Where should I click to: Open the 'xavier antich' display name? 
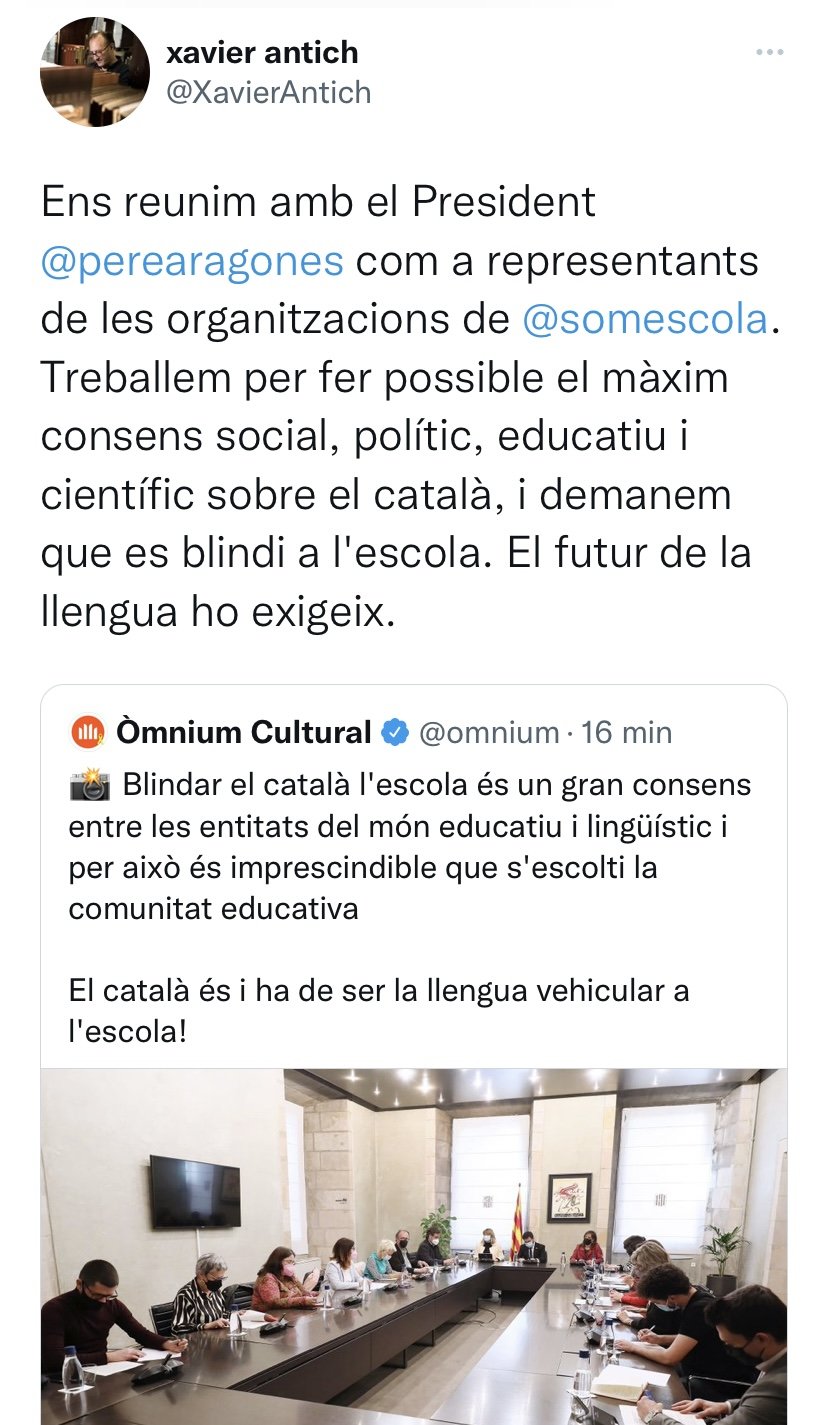[262, 52]
